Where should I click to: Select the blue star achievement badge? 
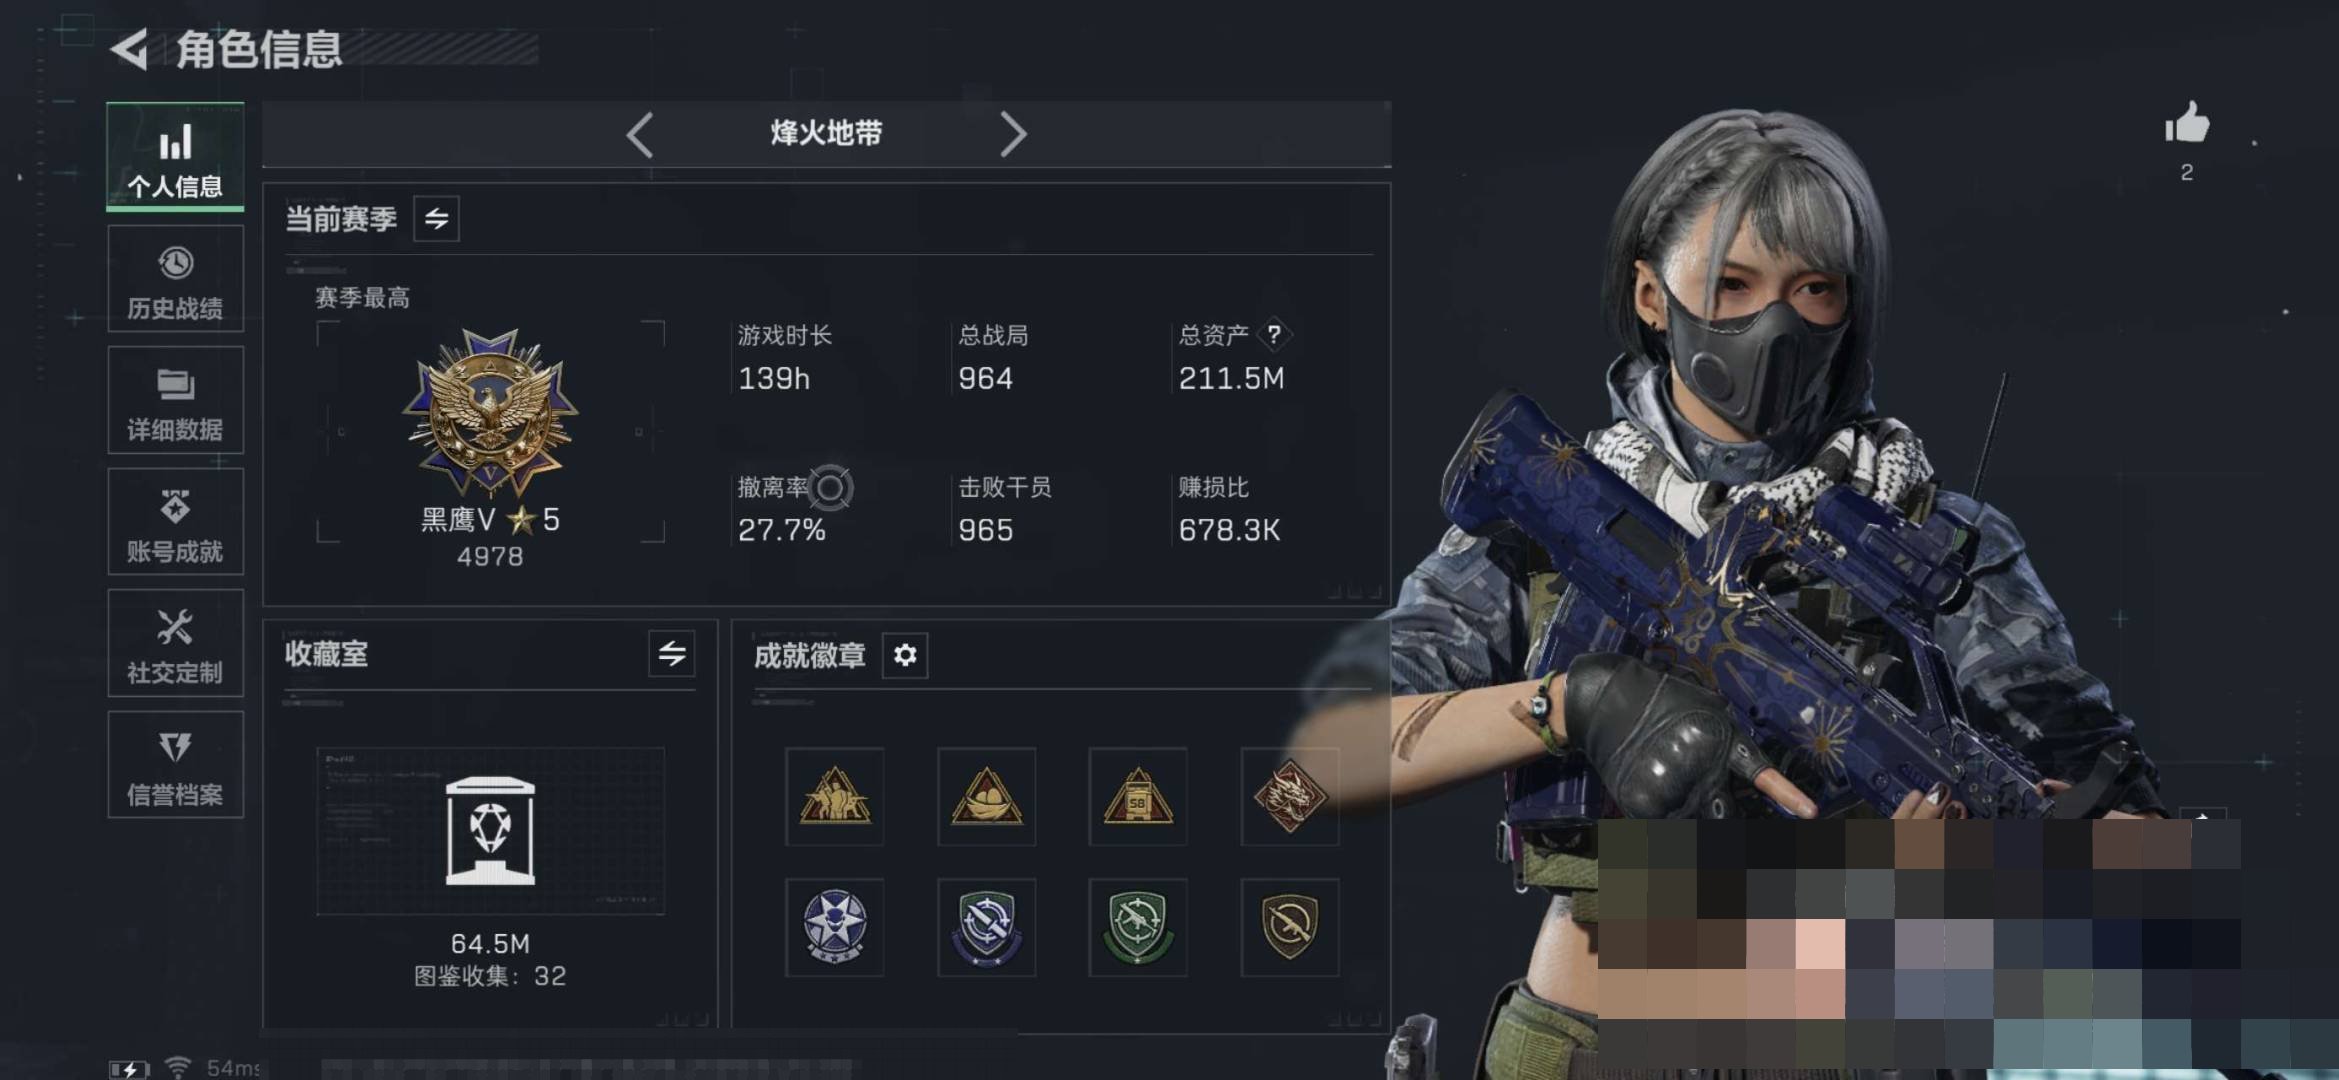(835, 927)
